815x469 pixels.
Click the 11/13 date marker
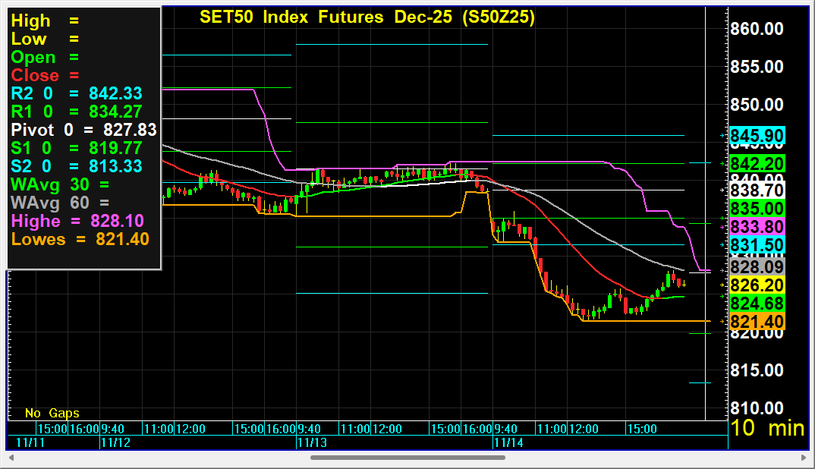click(312, 441)
